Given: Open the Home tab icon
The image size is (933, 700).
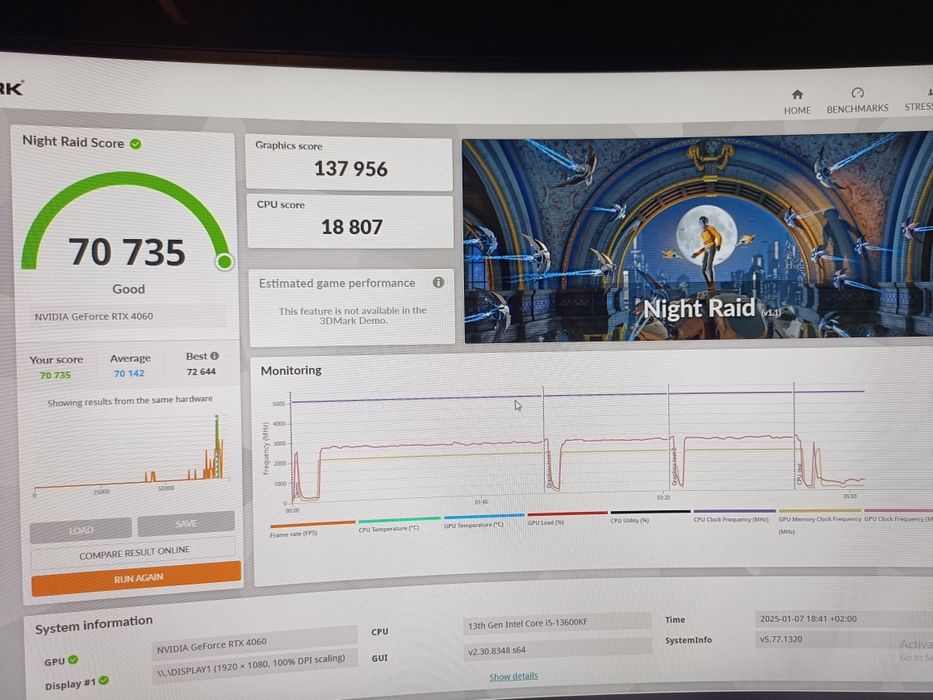Looking at the screenshot, I should (x=797, y=95).
